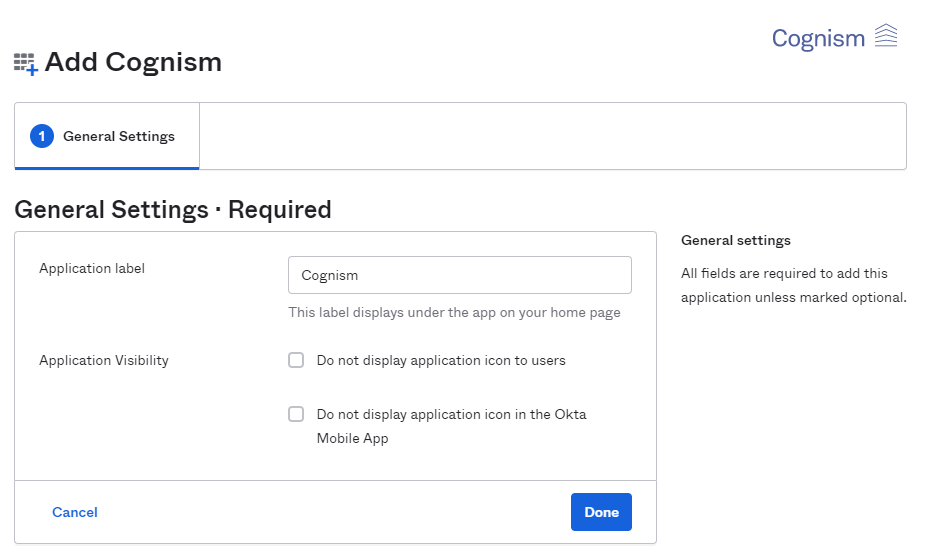Click the Application Visibility field name
This screenshot has height=559, width=927.
[x=103, y=360]
